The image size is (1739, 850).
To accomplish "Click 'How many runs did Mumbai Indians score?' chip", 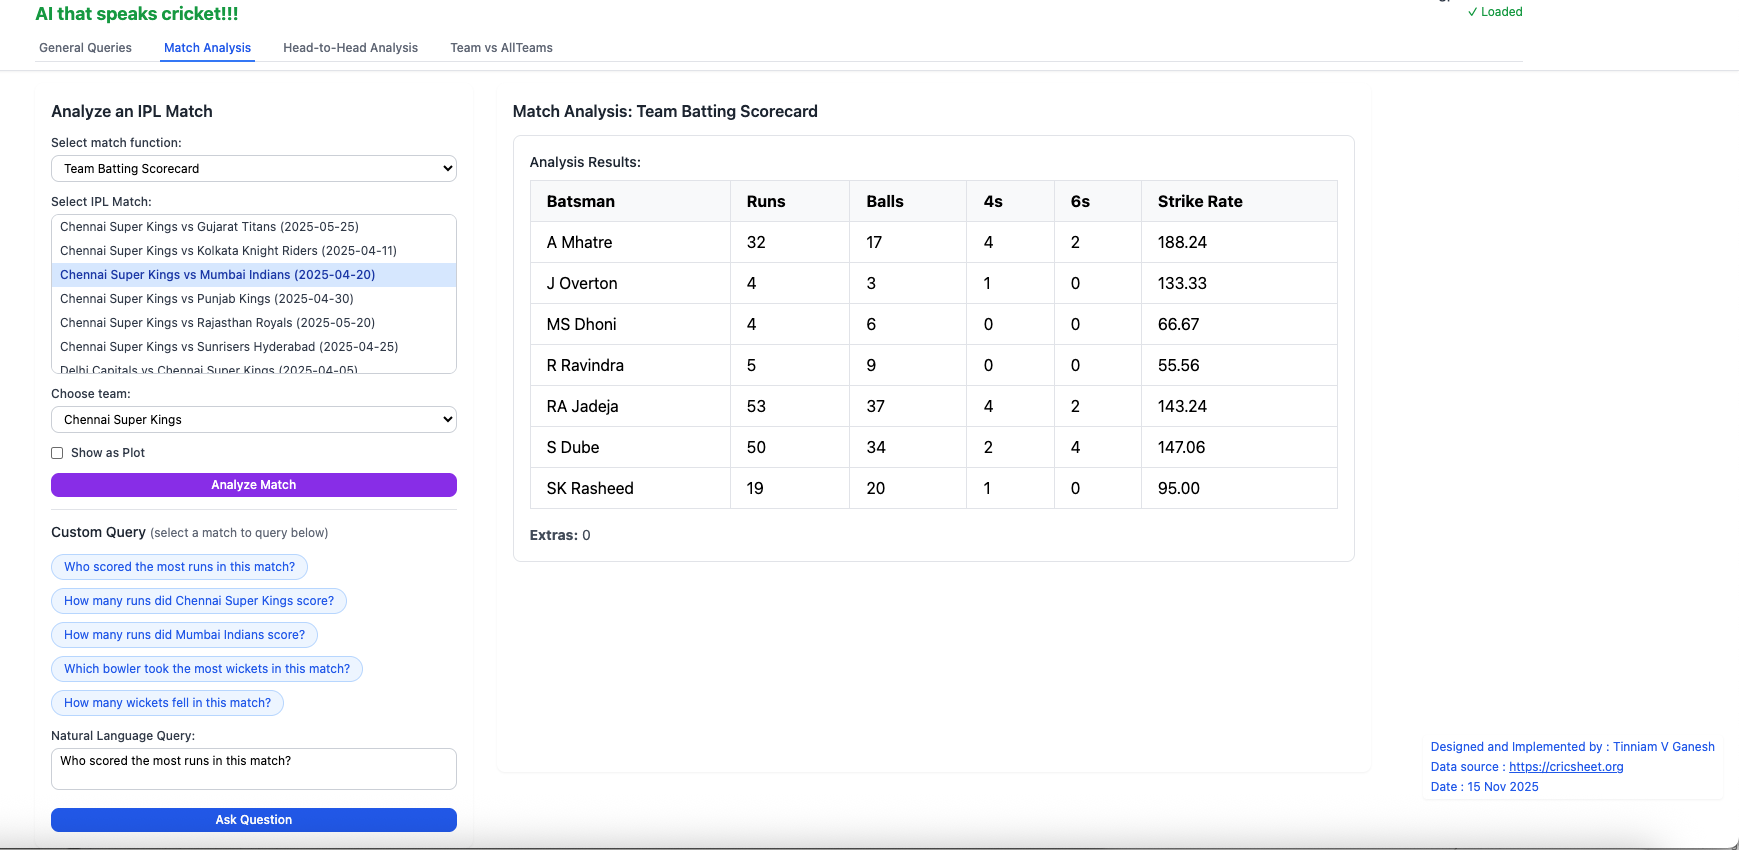I will (184, 635).
